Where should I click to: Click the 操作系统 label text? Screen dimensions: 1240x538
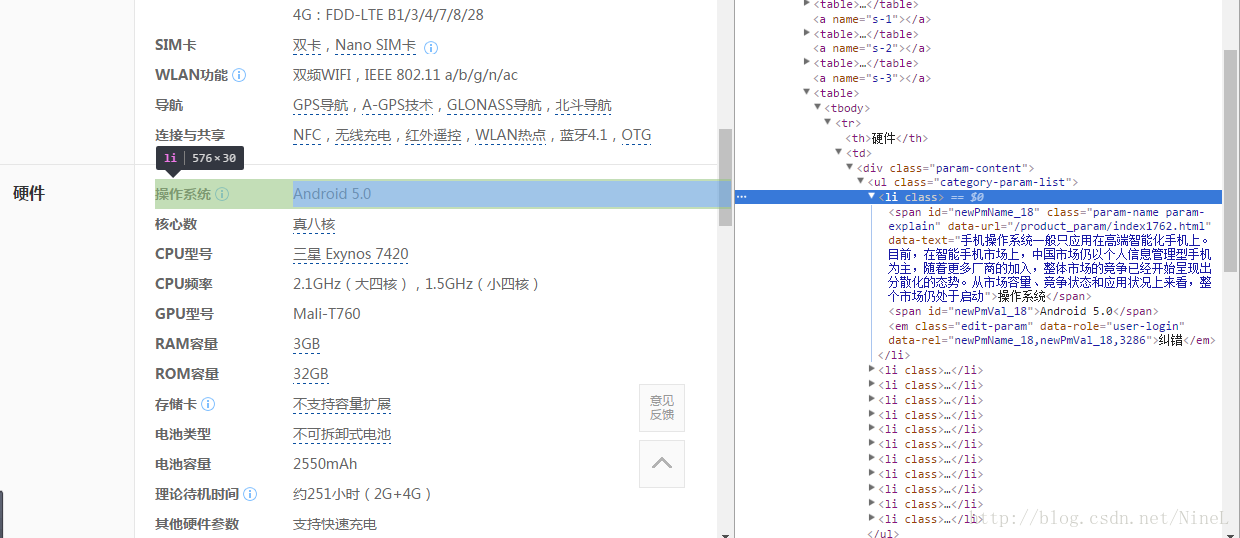(183, 194)
